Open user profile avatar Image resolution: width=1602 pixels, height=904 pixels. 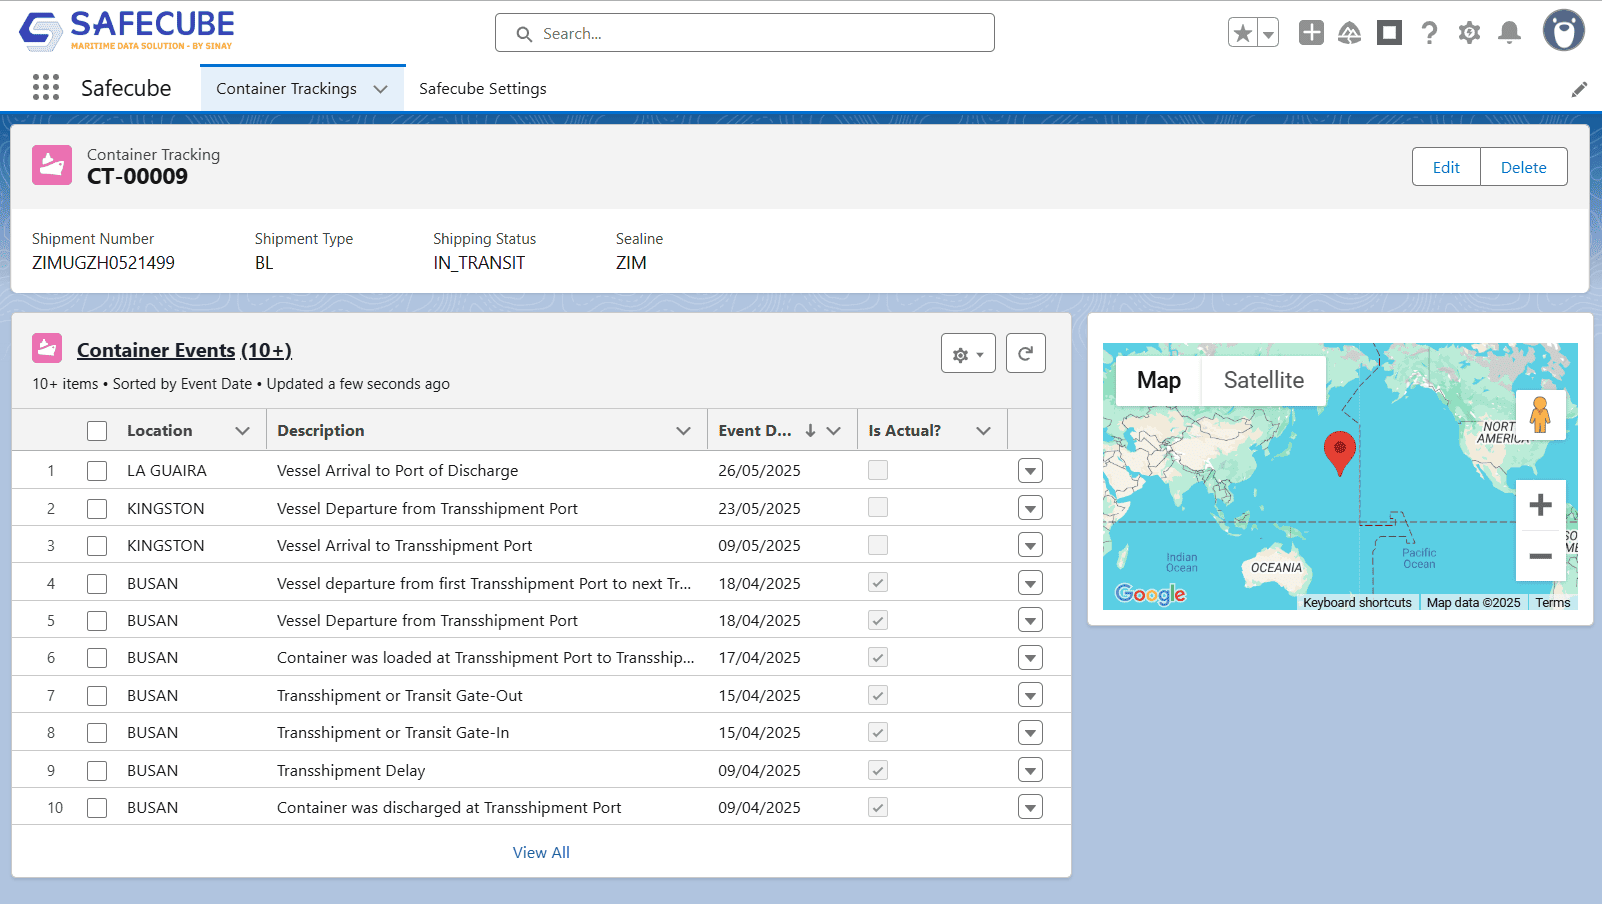1563,31
